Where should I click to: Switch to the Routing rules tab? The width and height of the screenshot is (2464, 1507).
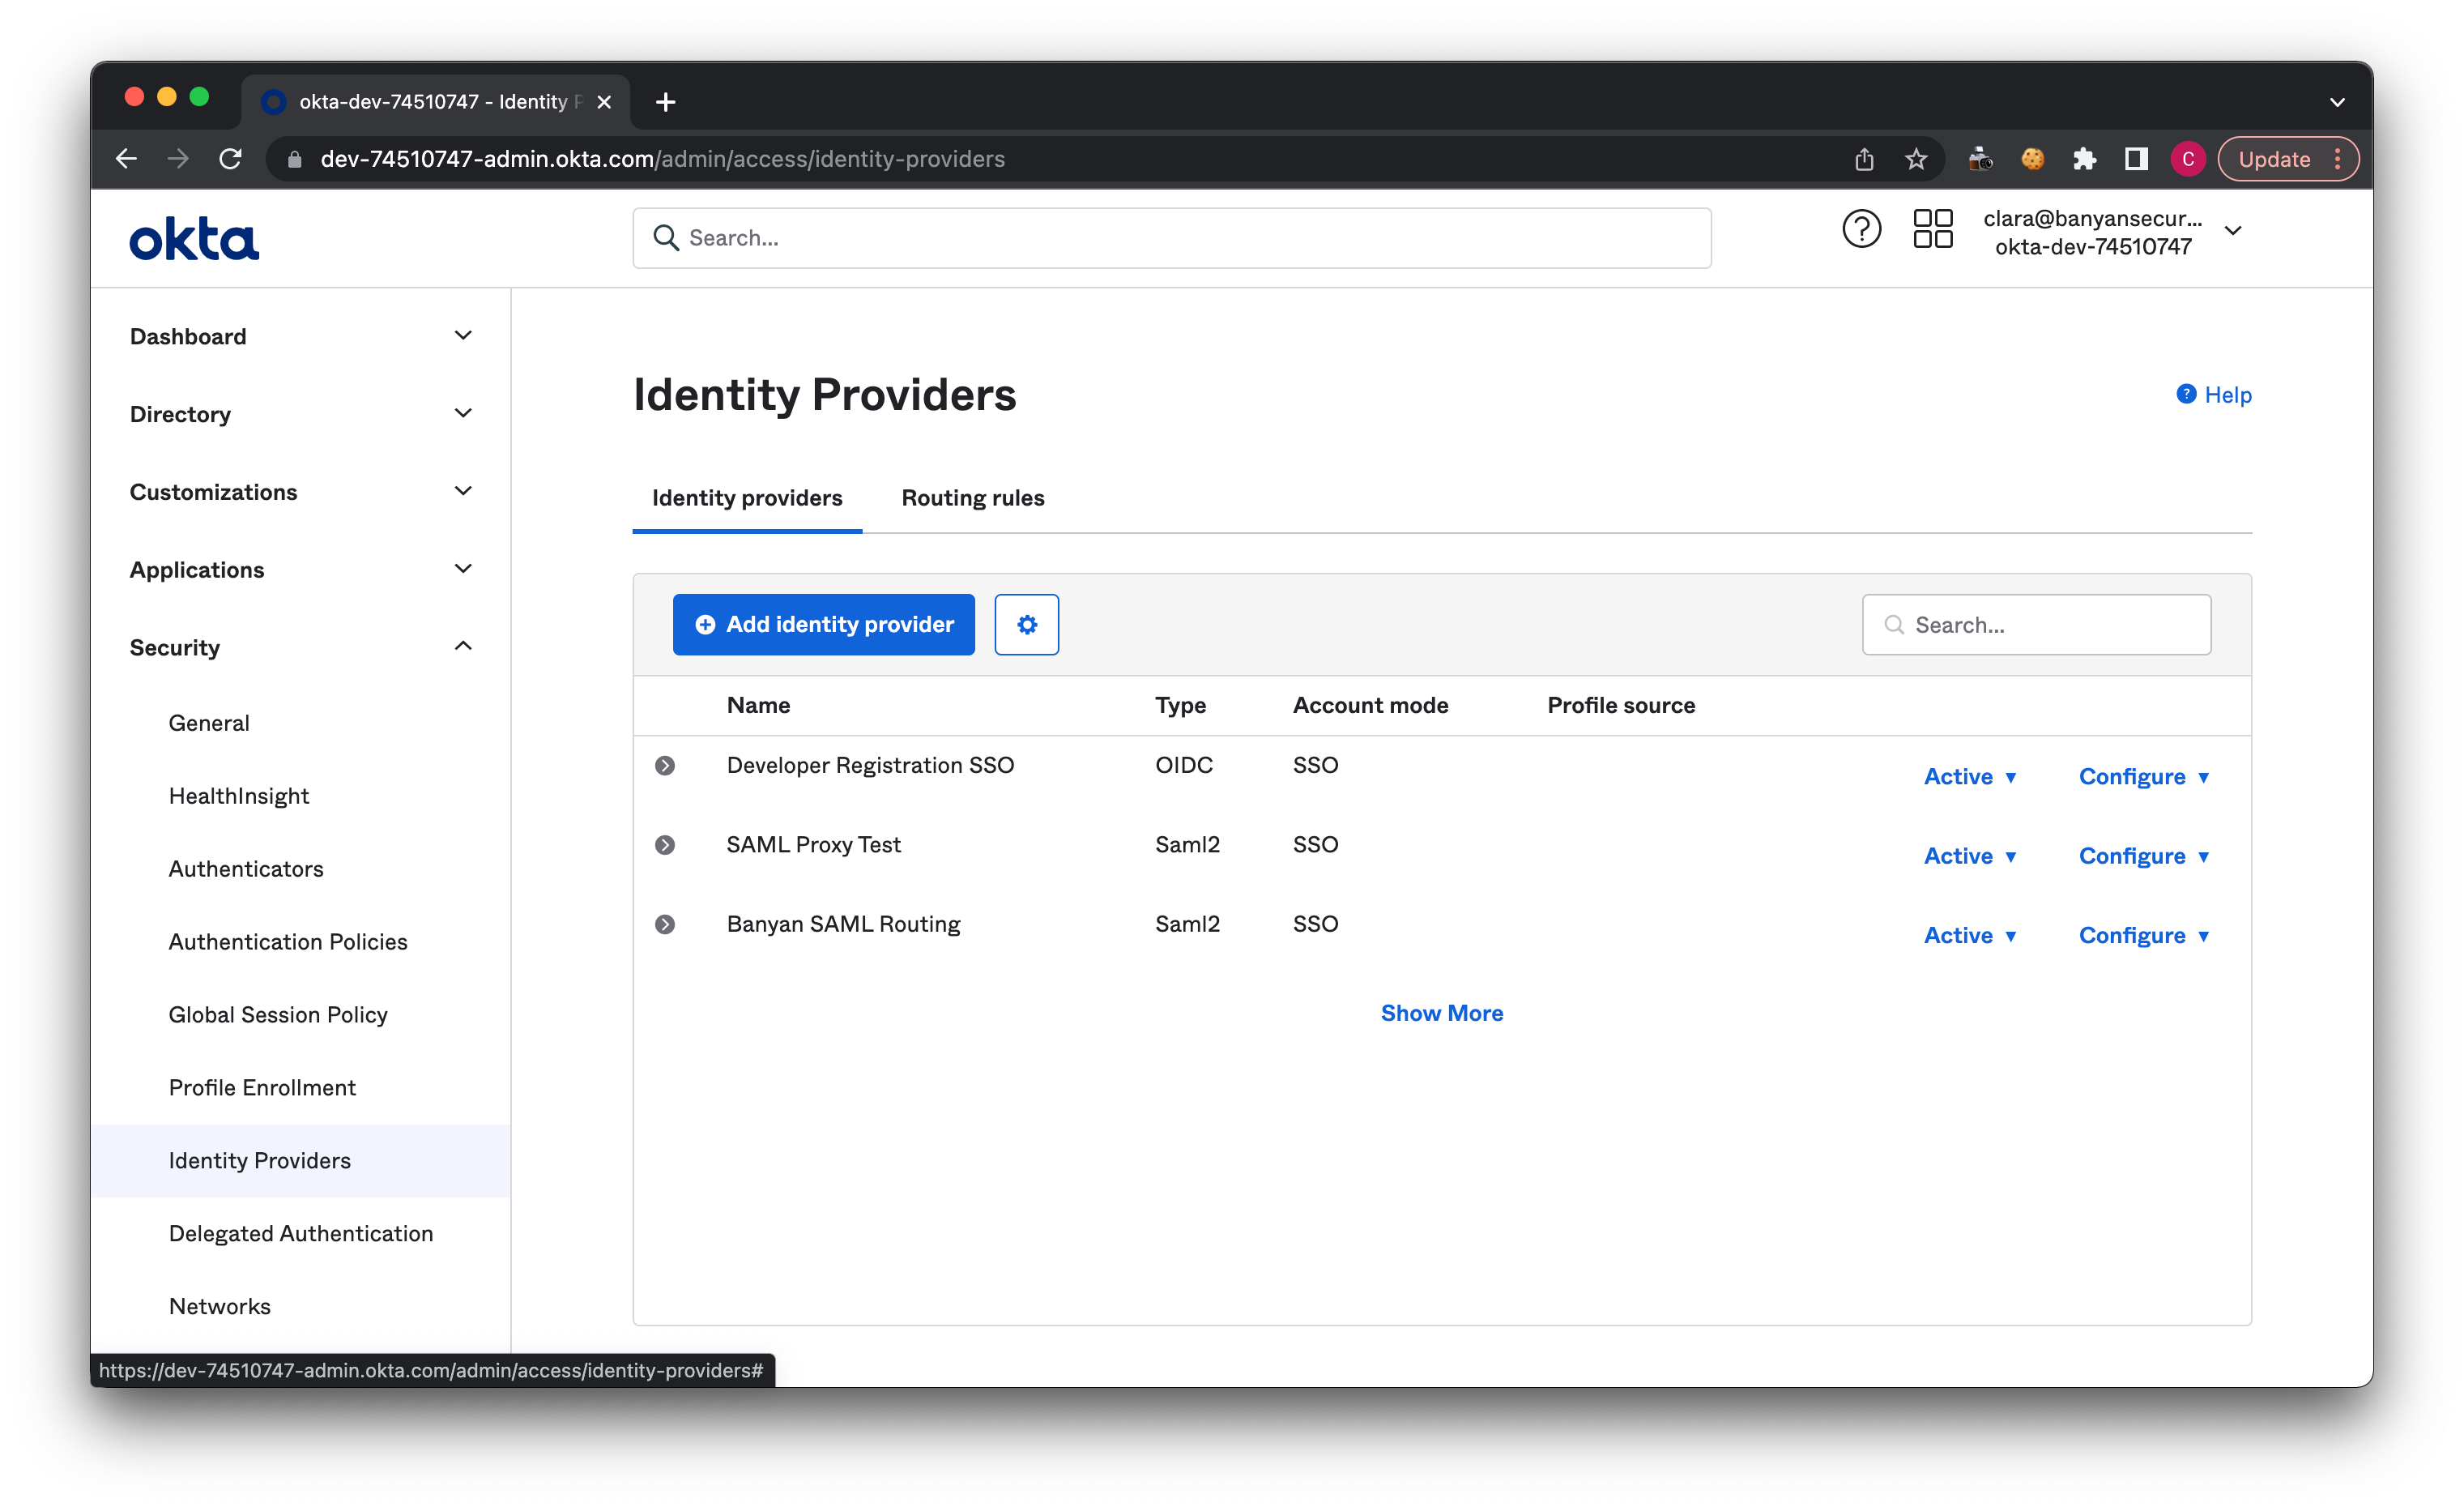pyautogui.click(x=972, y=498)
